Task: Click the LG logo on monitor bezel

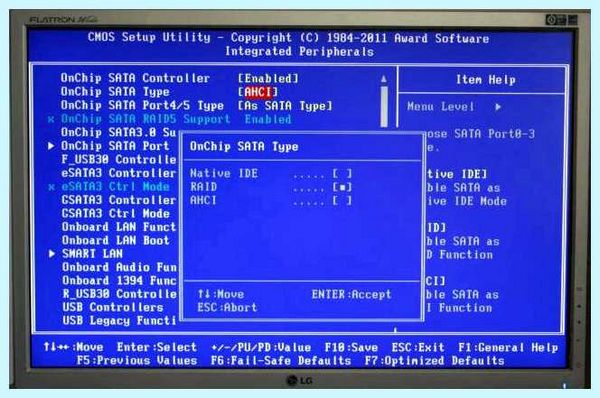Action: 300,380
